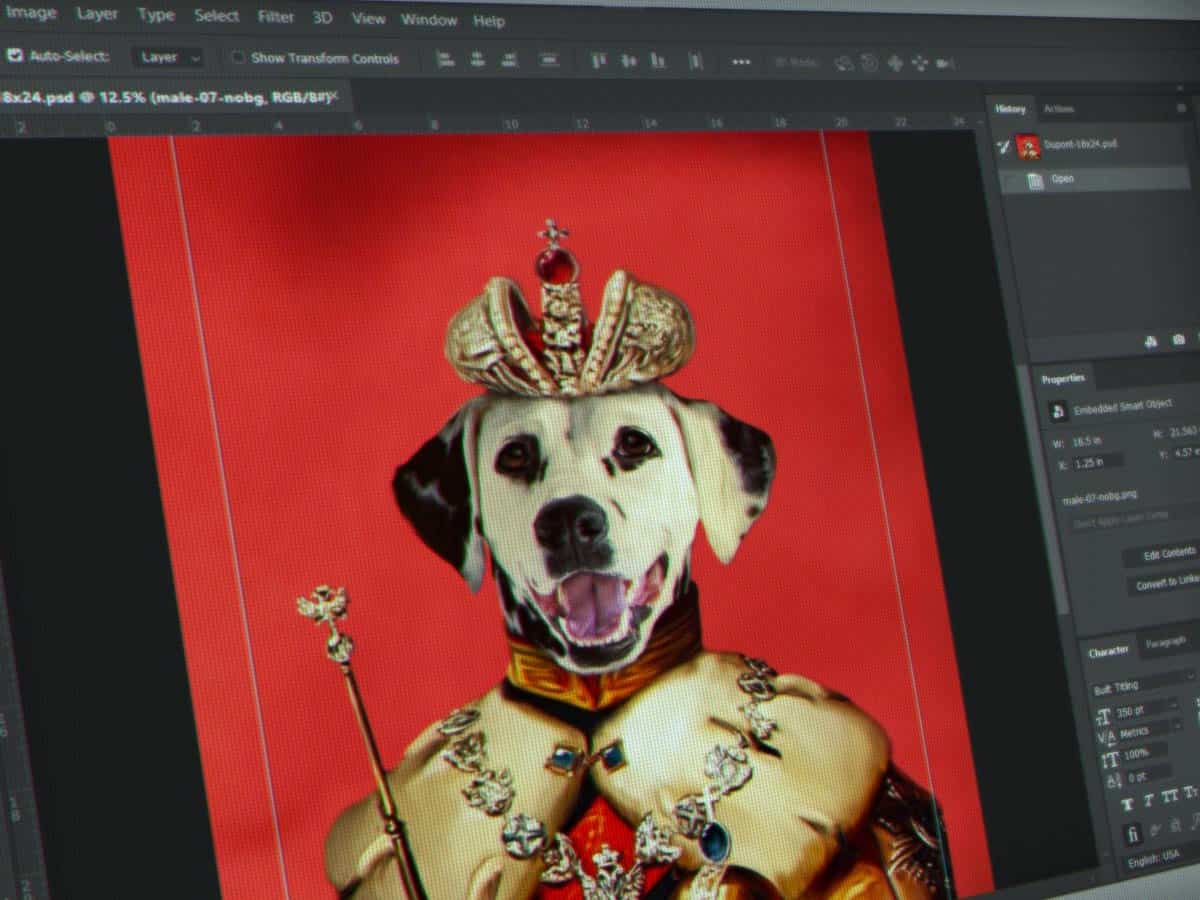Open the Type menu
The width and height of the screenshot is (1200, 900).
155,16
